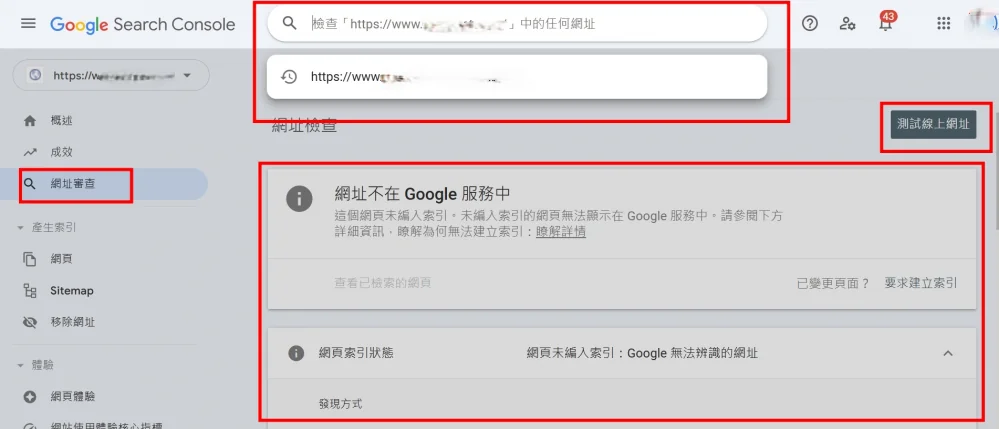Go to 概述 overview page
The width and height of the screenshot is (999, 429).
click(61, 121)
